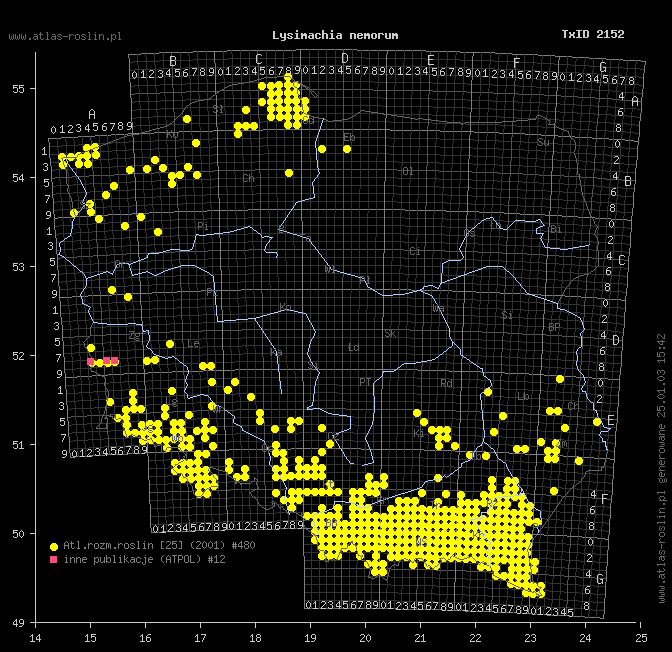Click latitude axis label 55
Viewport: 672px width, 652px height.
pyautogui.click(x=18, y=89)
